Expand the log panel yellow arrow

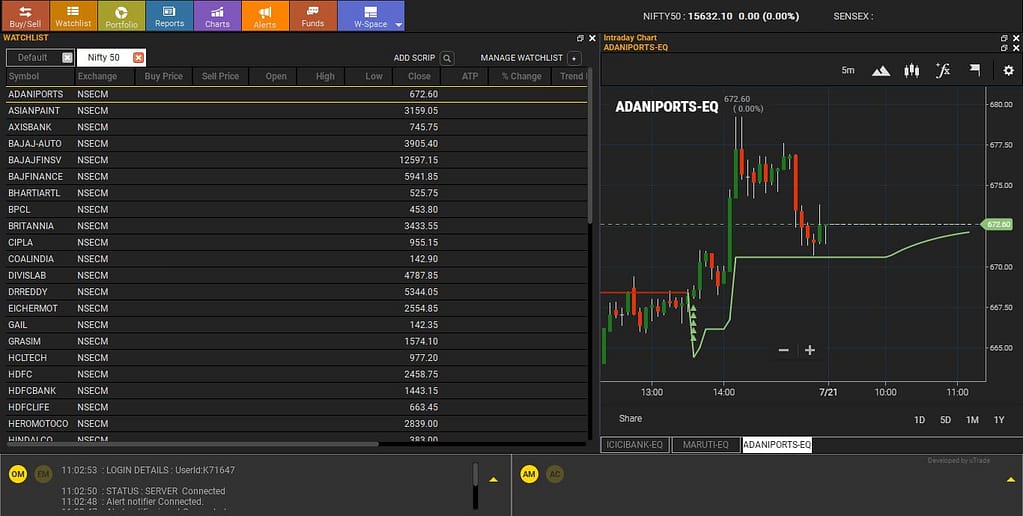(x=494, y=479)
